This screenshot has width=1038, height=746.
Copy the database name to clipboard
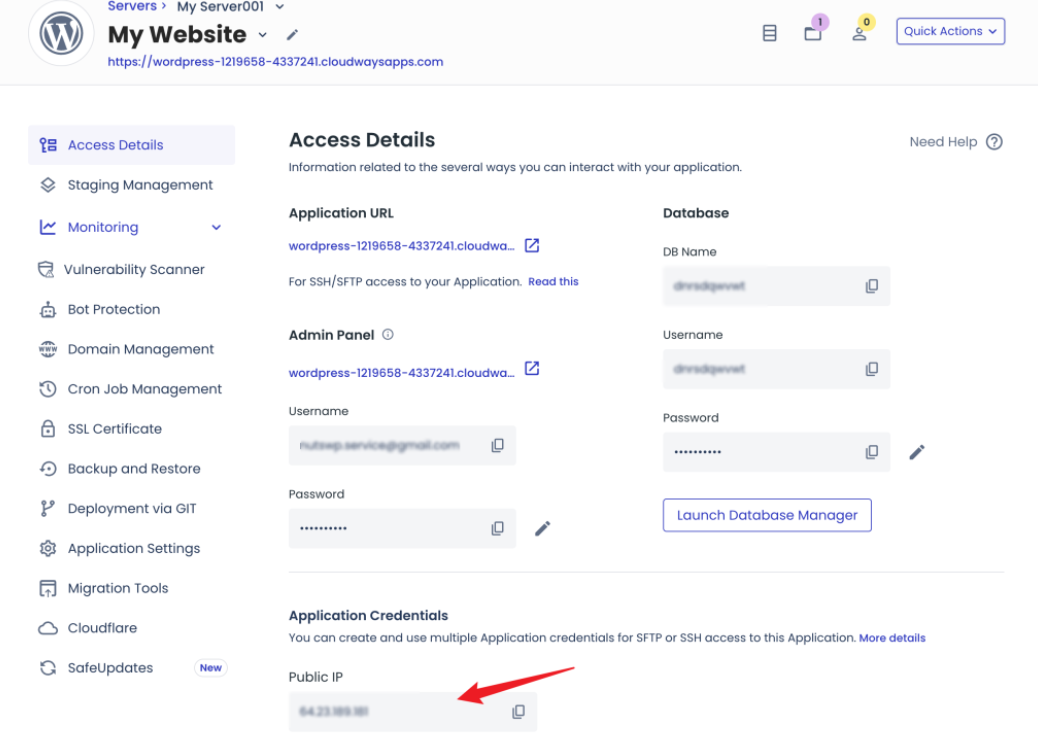pos(871,286)
